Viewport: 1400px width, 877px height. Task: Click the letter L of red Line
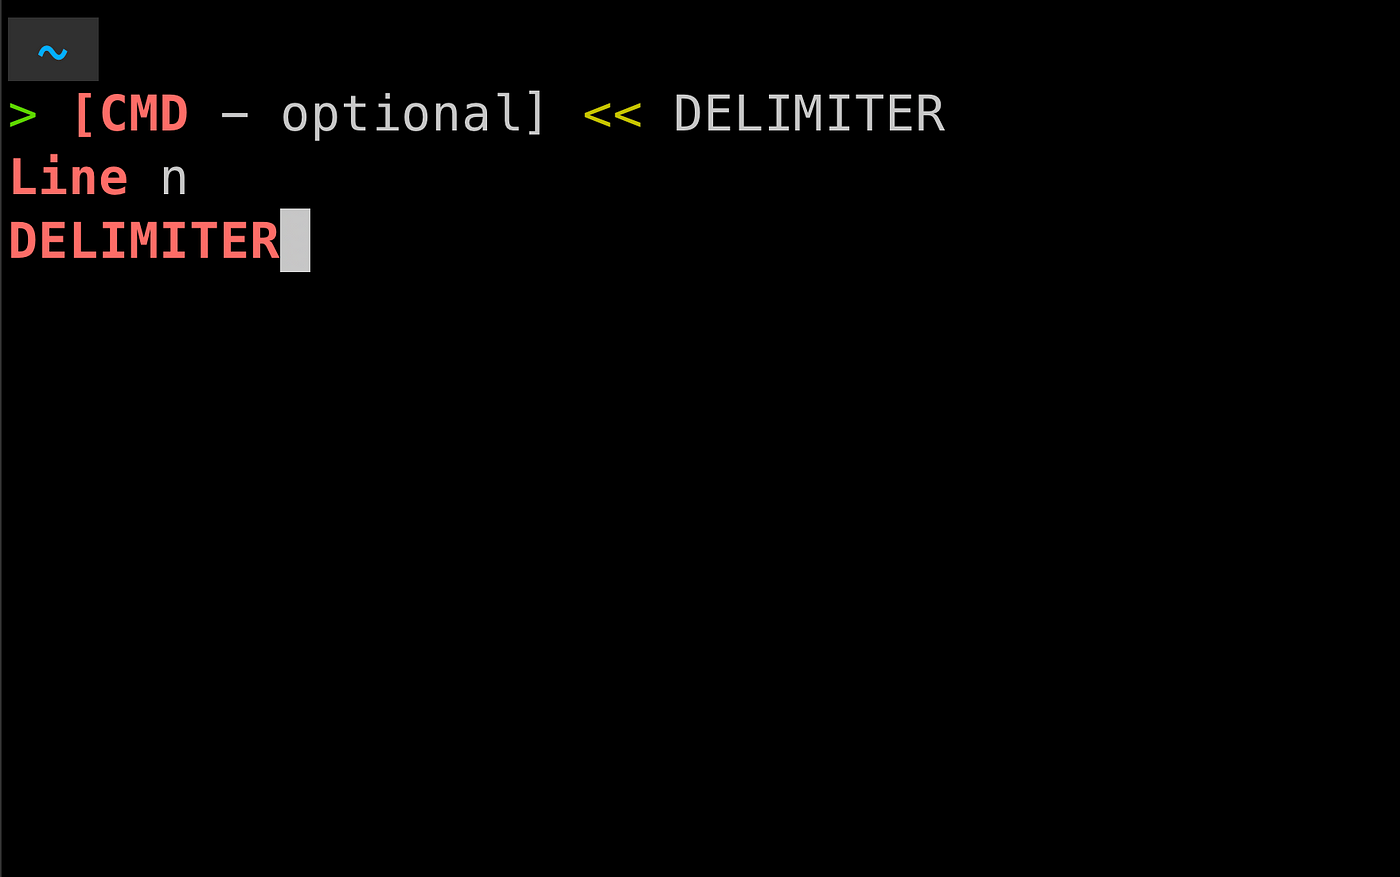[x=22, y=178]
